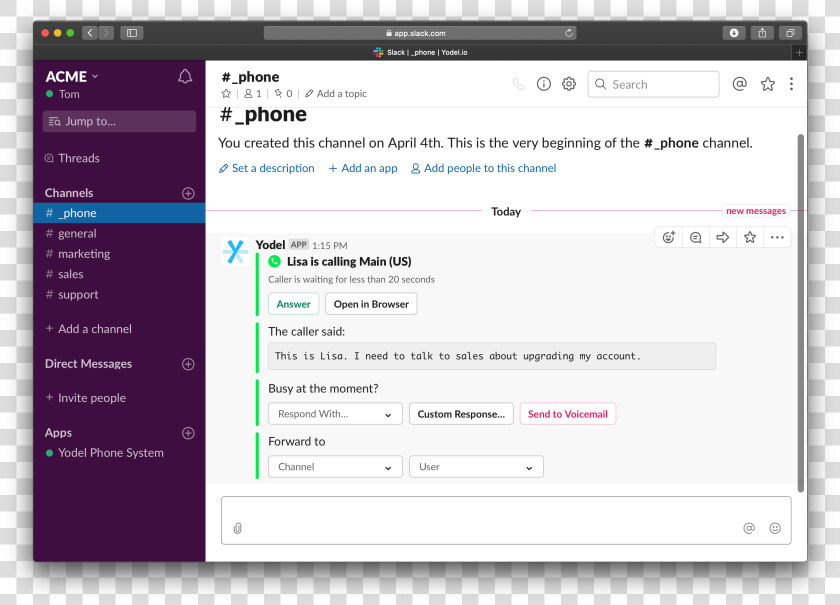Screen dimensions: 840x605
Task: Star the #_phone channel under title
Action: coord(226,94)
